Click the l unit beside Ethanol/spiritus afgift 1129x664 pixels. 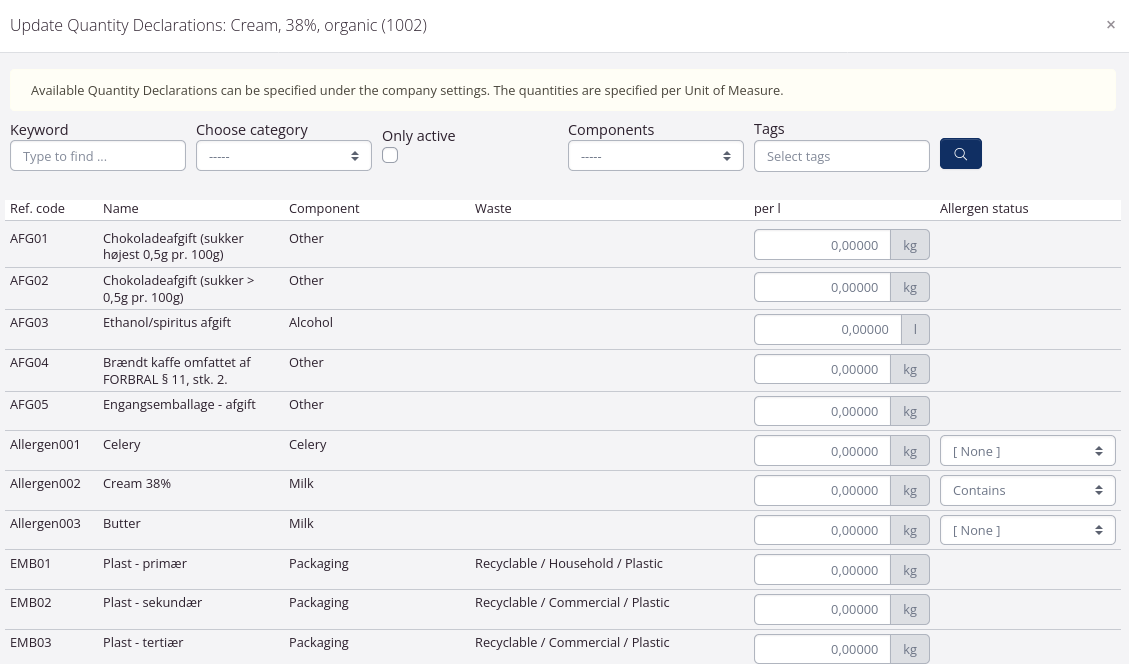pyautogui.click(x=914, y=329)
